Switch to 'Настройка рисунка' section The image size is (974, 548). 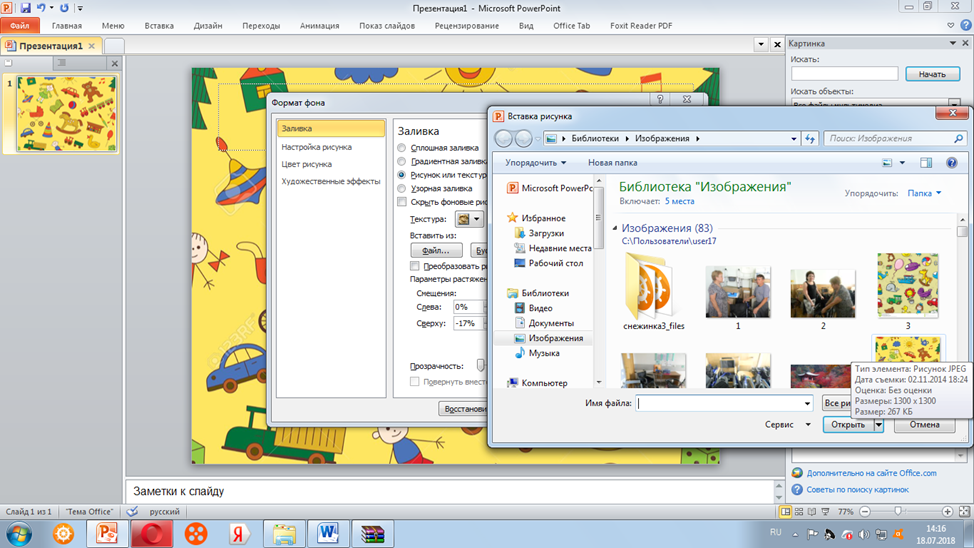coord(316,147)
